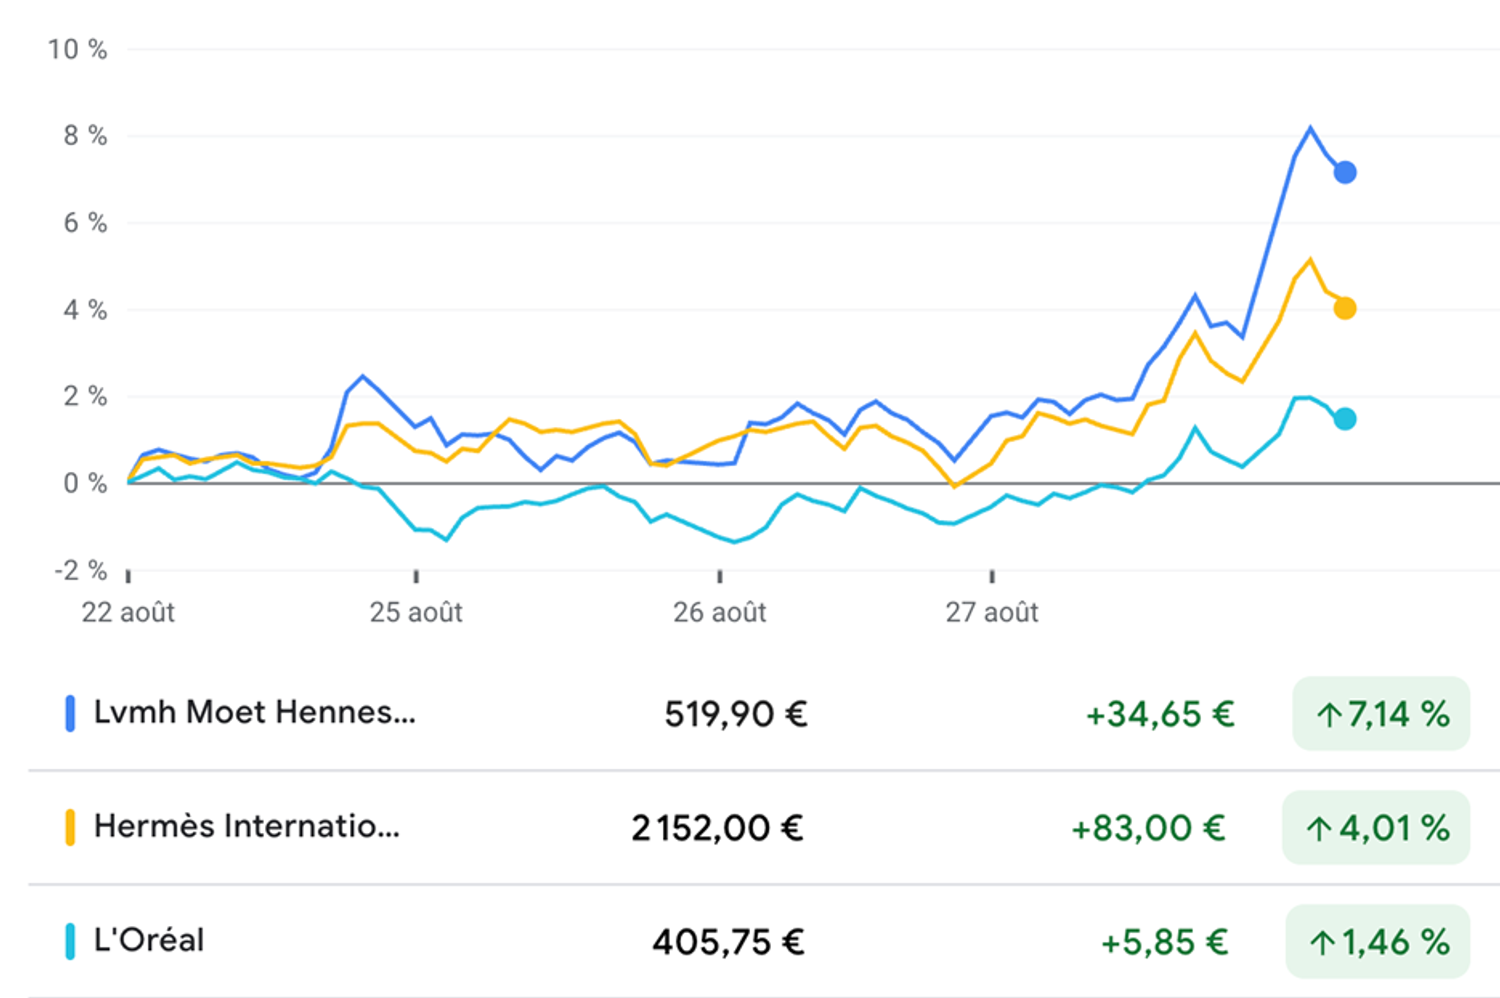Click the 25 août axis label
This screenshot has width=1500, height=998.
[x=416, y=612]
